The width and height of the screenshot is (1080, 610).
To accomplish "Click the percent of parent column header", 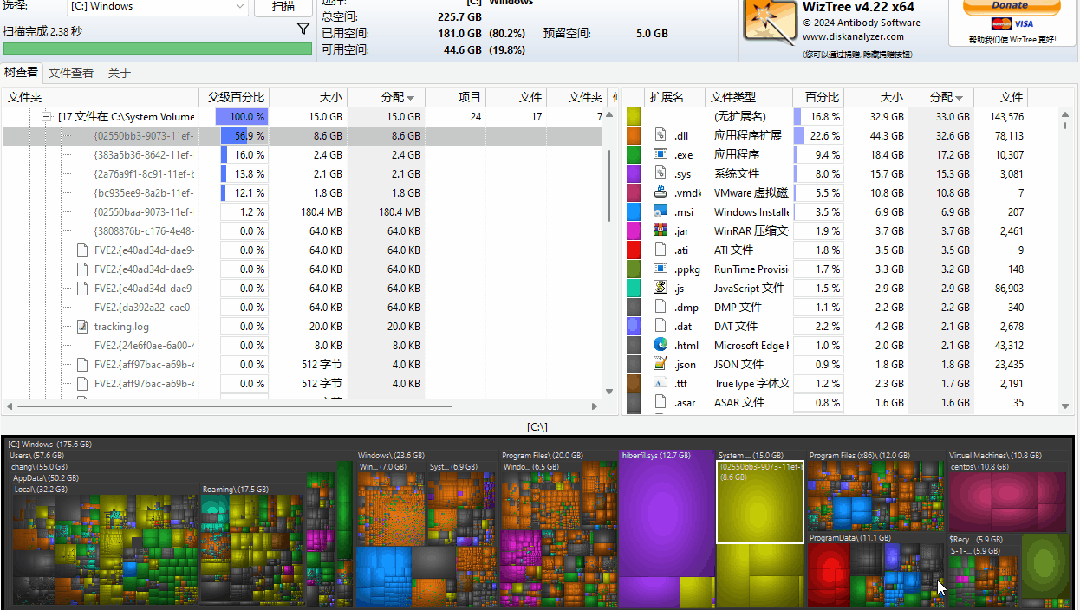I will pos(236,97).
